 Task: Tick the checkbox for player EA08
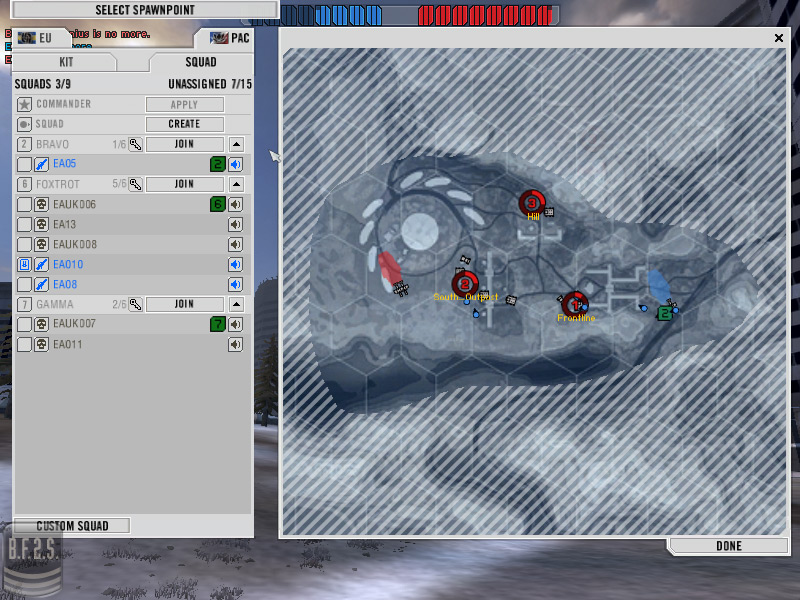point(24,284)
